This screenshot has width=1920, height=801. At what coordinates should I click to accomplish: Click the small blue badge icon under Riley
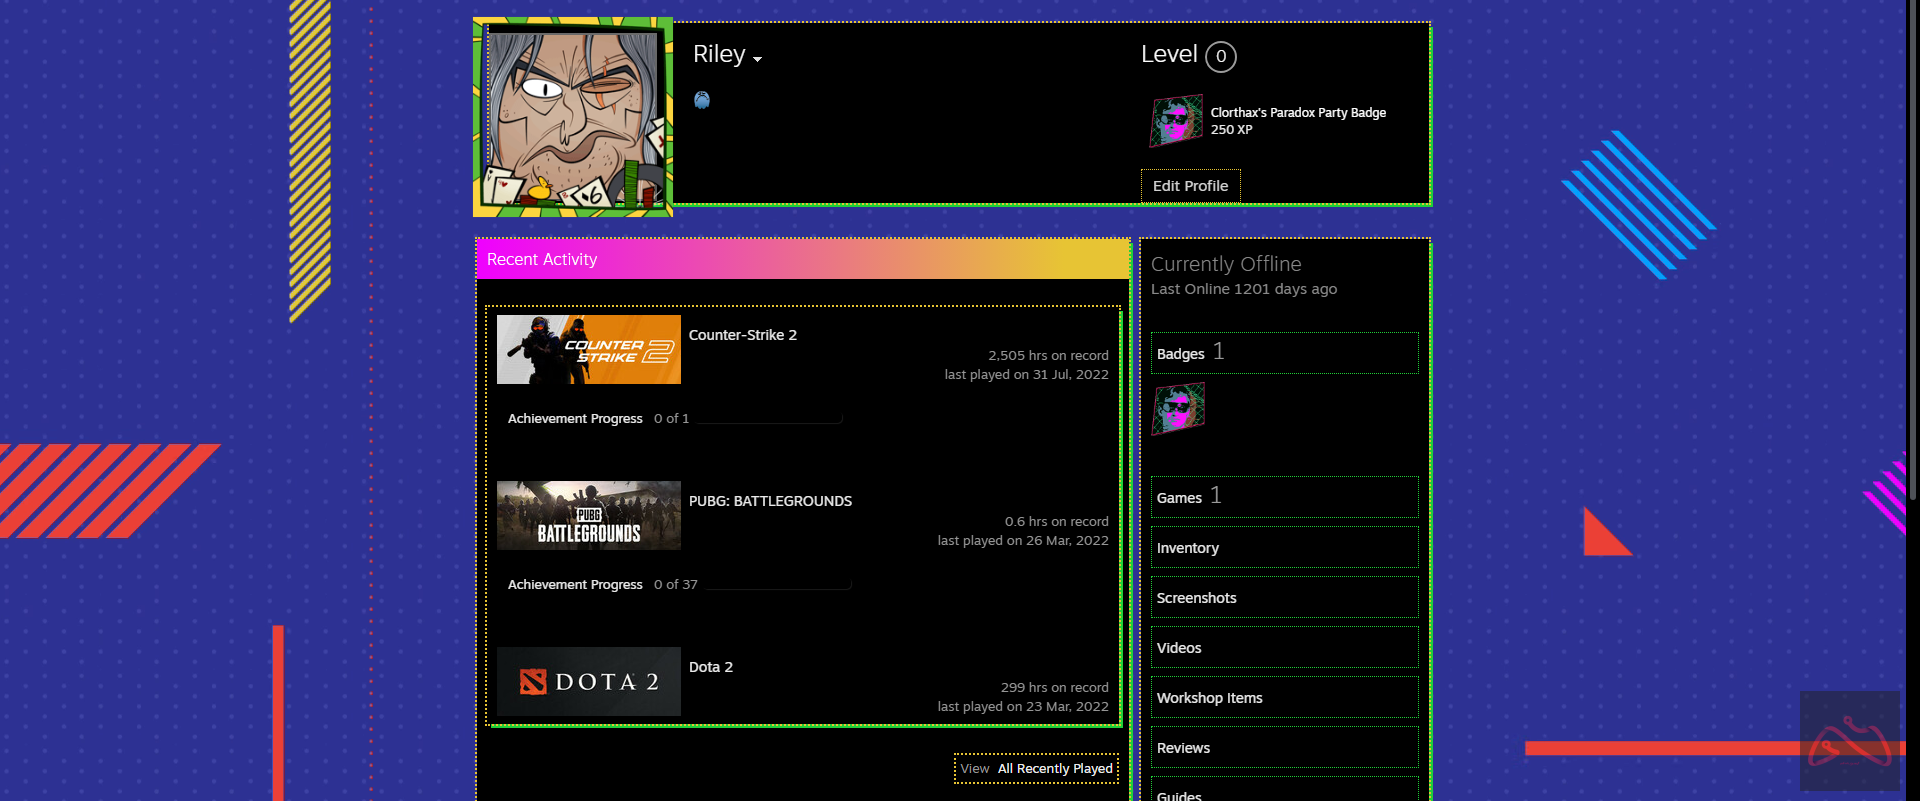(x=702, y=100)
